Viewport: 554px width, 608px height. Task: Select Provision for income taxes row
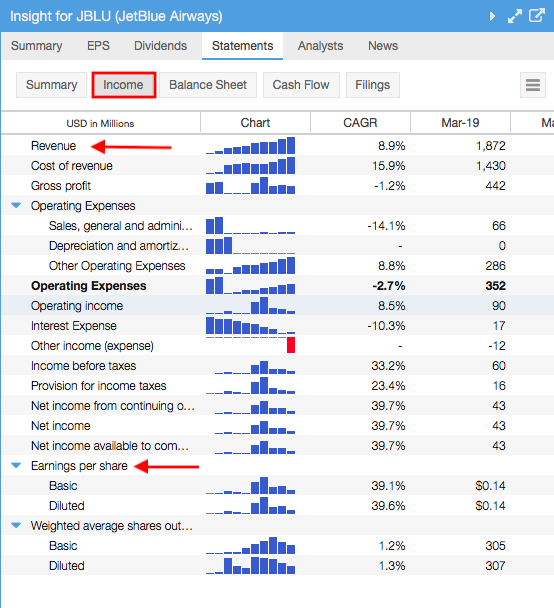pyautogui.click(x=277, y=386)
